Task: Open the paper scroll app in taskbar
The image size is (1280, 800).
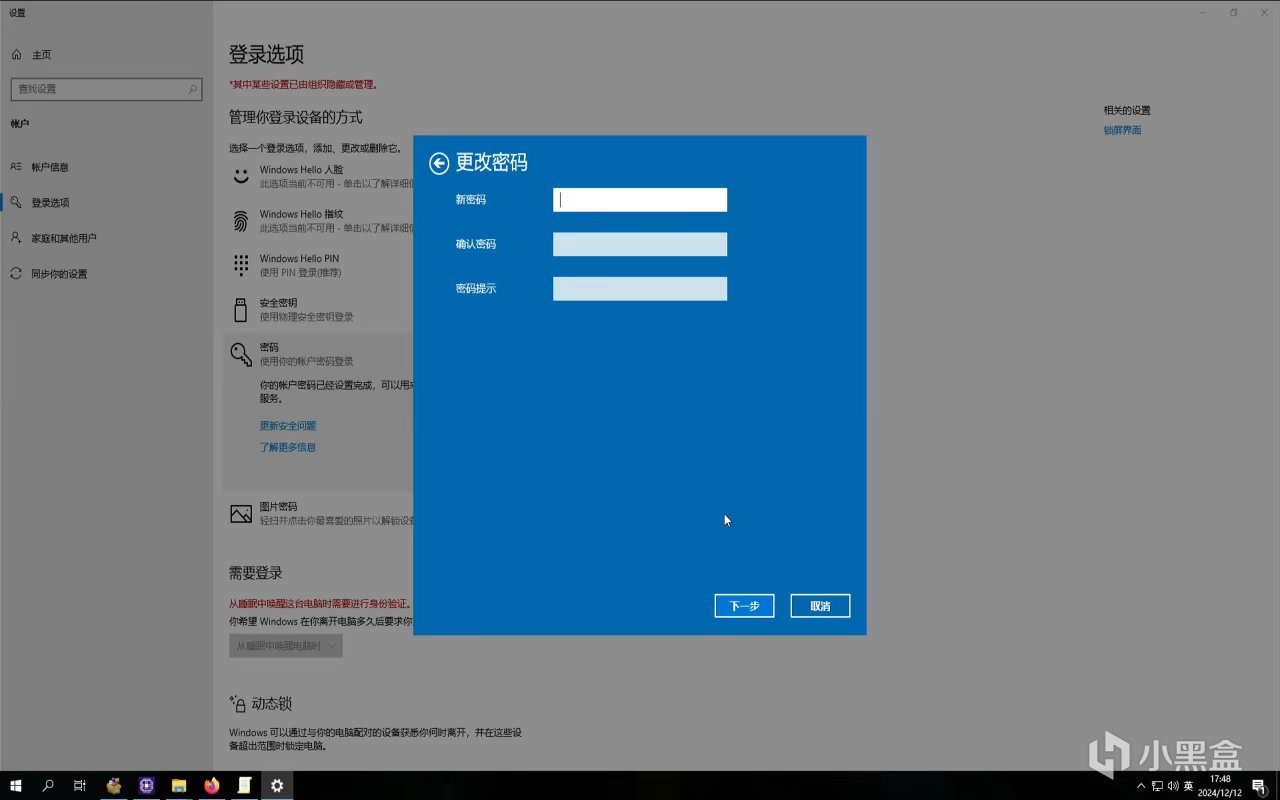Action: [x=244, y=786]
